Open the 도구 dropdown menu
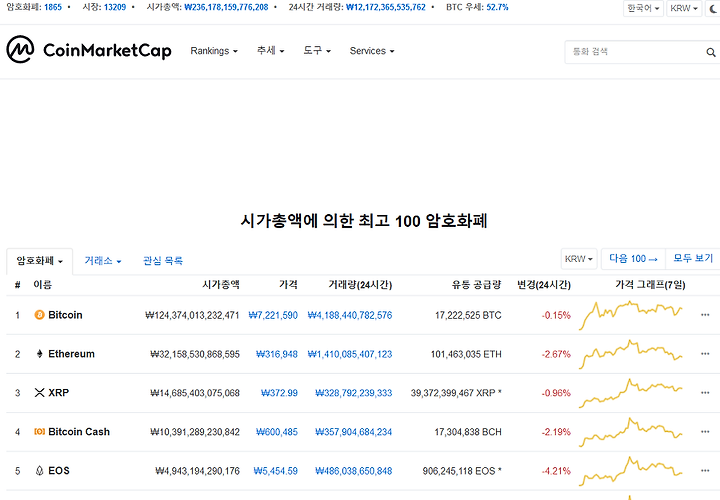 point(317,51)
